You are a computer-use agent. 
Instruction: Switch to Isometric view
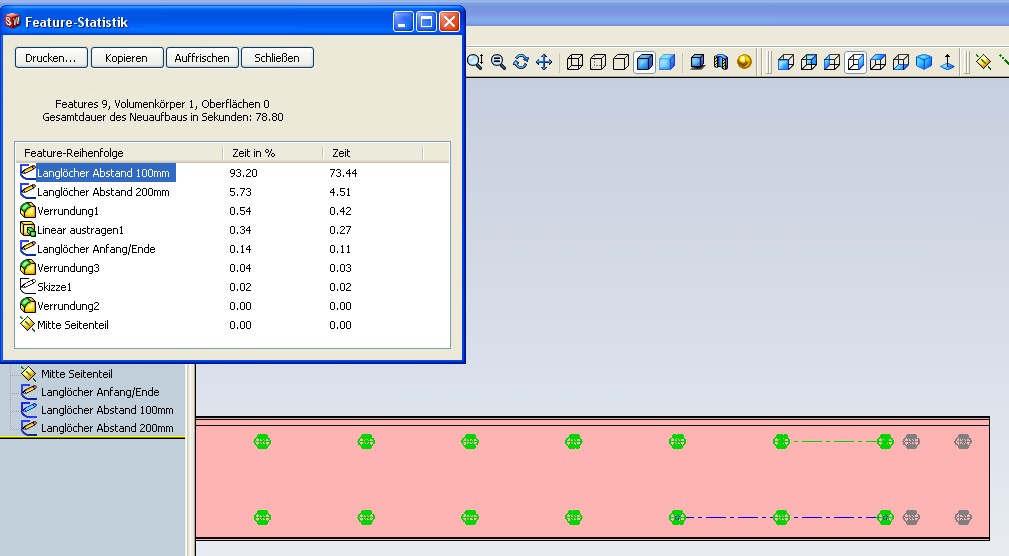(x=924, y=62)
